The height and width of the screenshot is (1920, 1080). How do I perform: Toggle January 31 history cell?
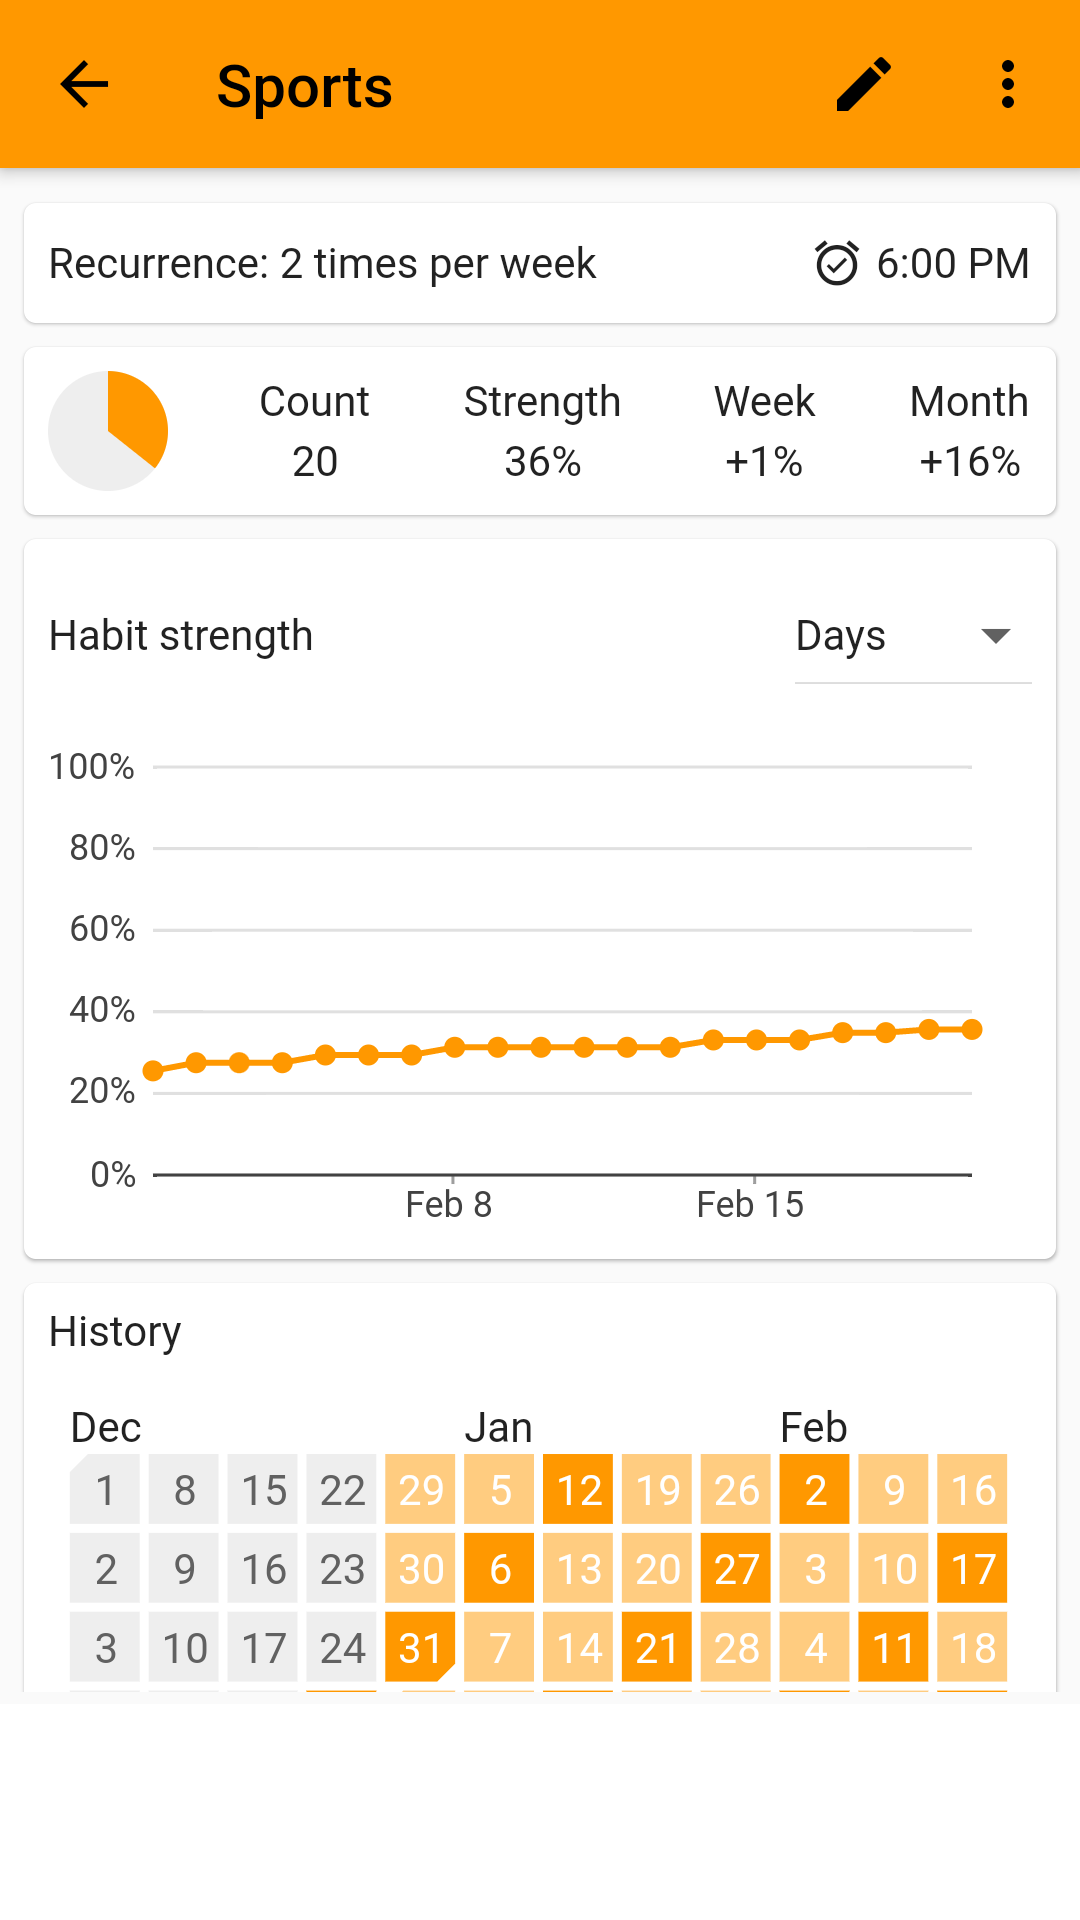[x=420, y=1648]
